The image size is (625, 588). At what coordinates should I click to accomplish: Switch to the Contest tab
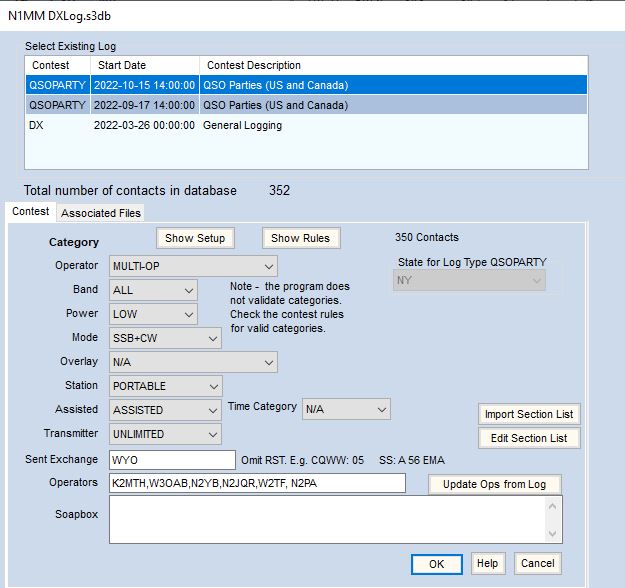[31, 211]
